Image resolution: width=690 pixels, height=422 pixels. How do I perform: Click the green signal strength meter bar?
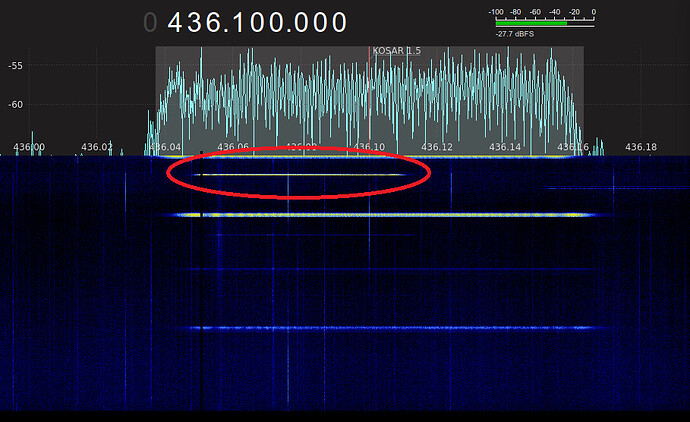click(531, 23)
